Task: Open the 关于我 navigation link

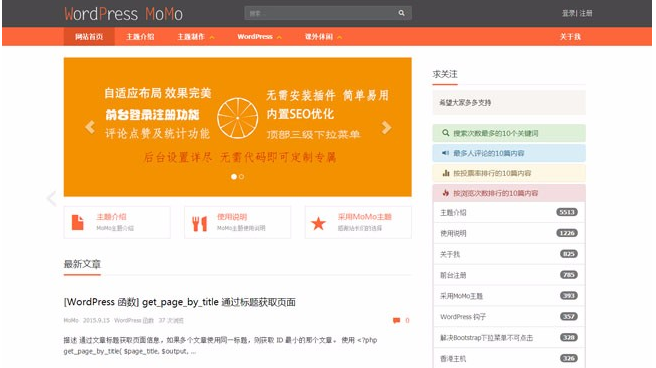Action: [x=570, y=37]
